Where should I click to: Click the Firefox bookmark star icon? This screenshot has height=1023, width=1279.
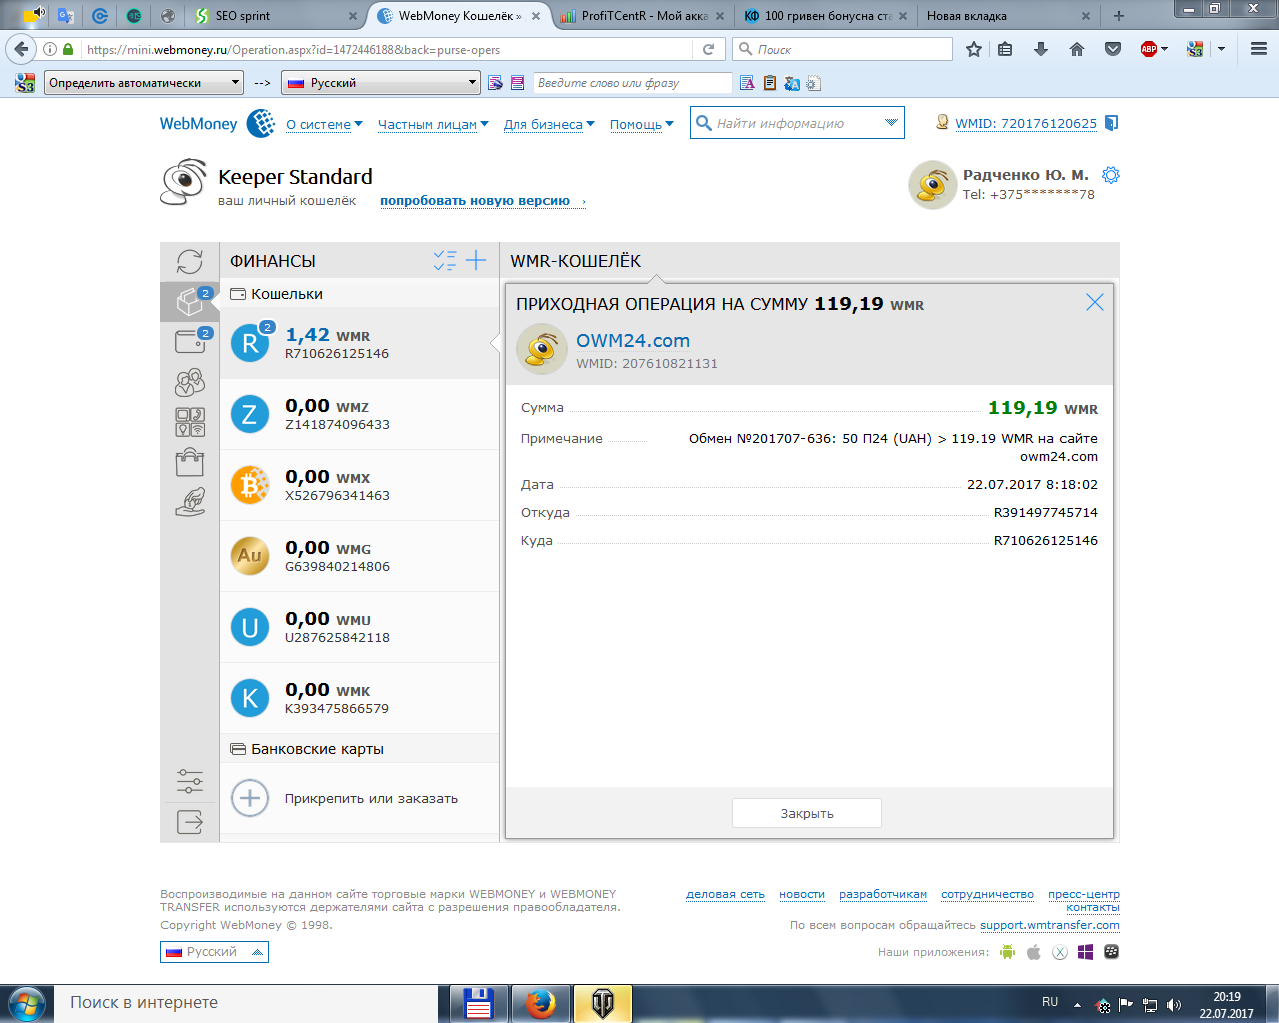974,49
